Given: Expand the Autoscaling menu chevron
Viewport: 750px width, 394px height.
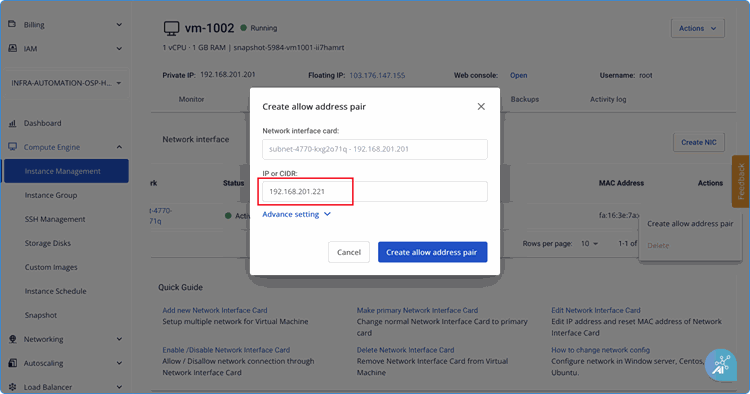Looking at the screenshot, I should (119, 363).
